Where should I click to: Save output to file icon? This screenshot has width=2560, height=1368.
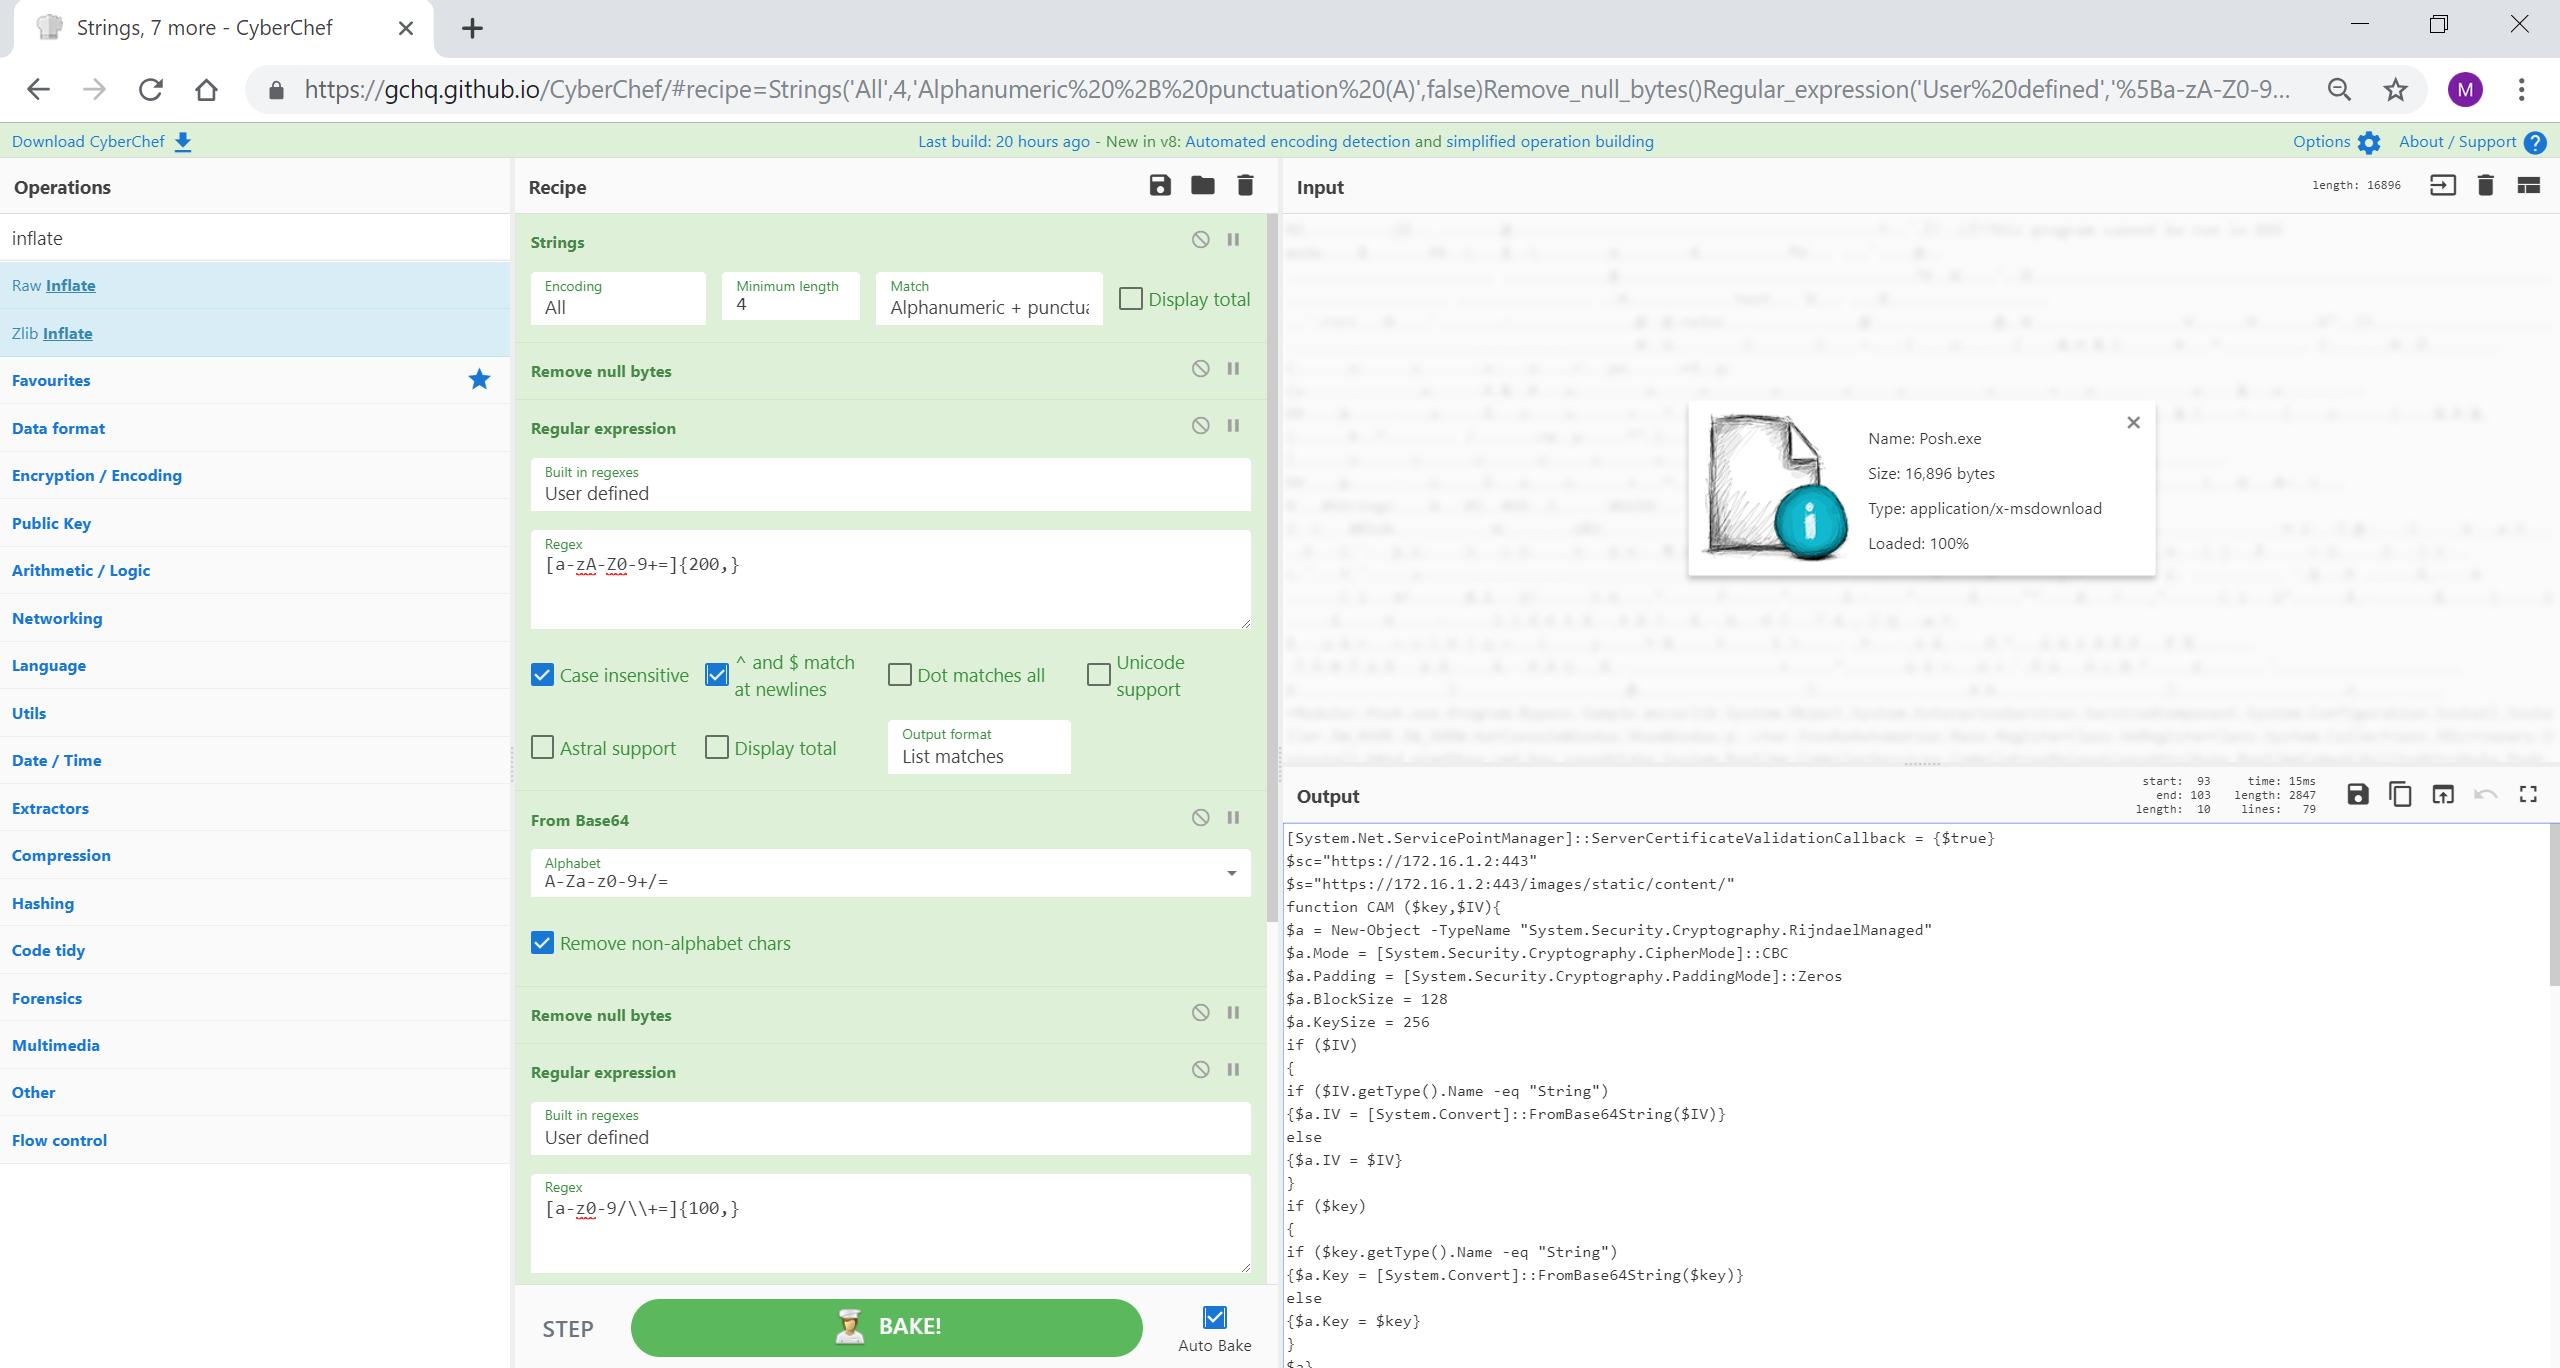[x=2357, y=795]
